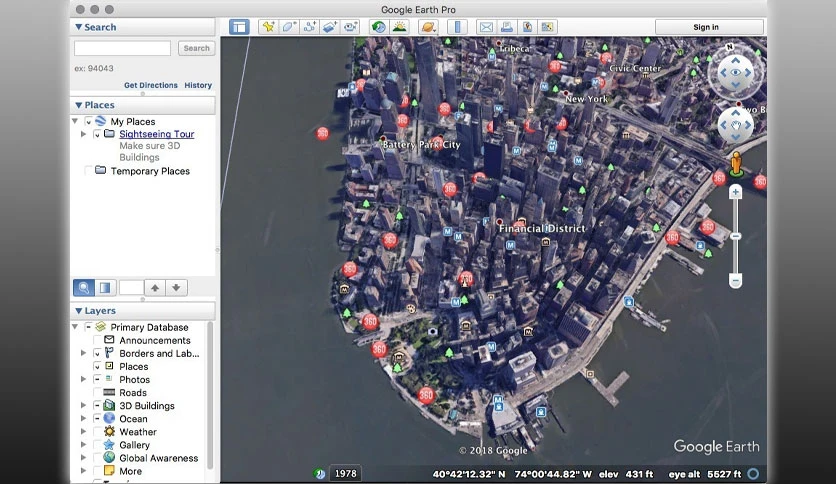Image resolution: width=836 pixels, height=484 pixels.
Task: Open the Sightseeing Tour link
Action: click(157, 134)
